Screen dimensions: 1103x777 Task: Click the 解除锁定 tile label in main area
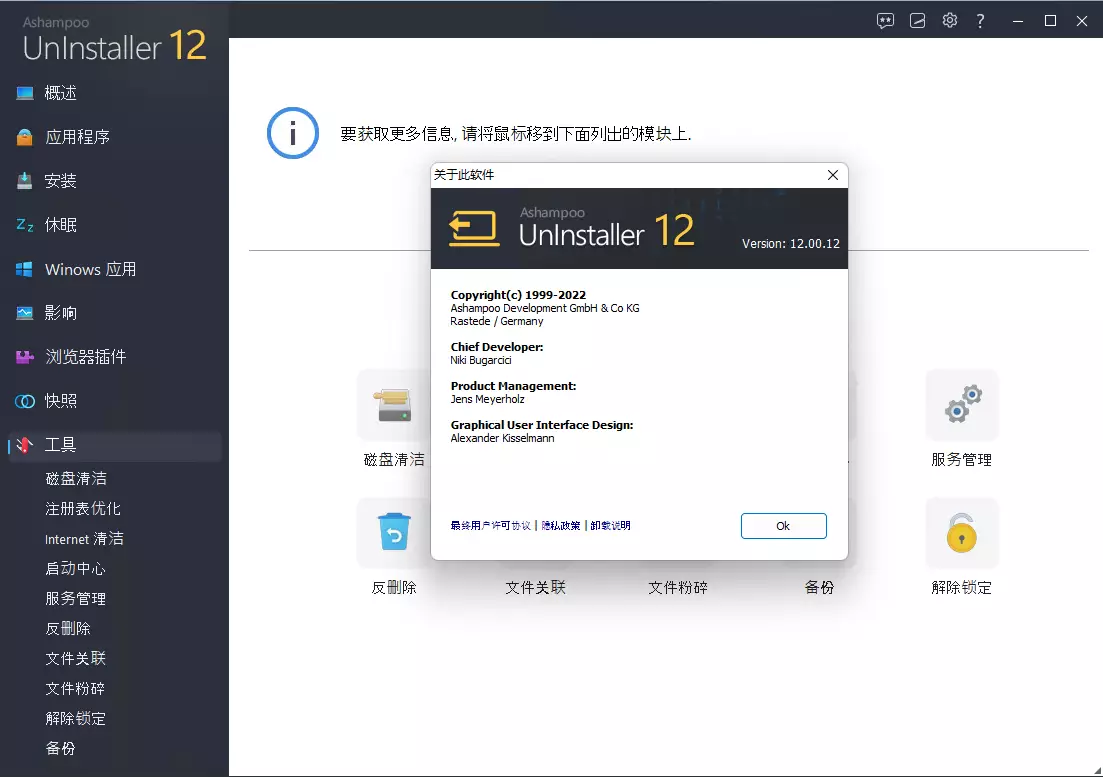coord(962,588)
